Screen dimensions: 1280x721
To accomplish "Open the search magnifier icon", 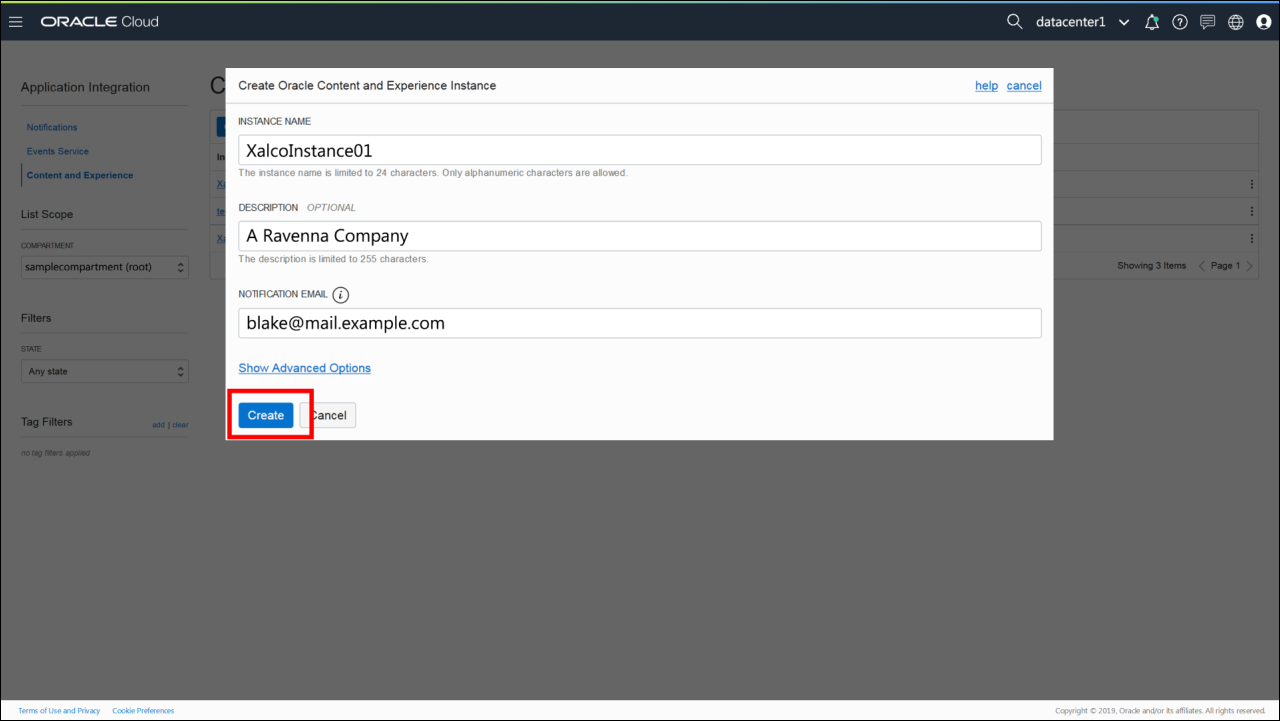I will tap(1015, 22).
